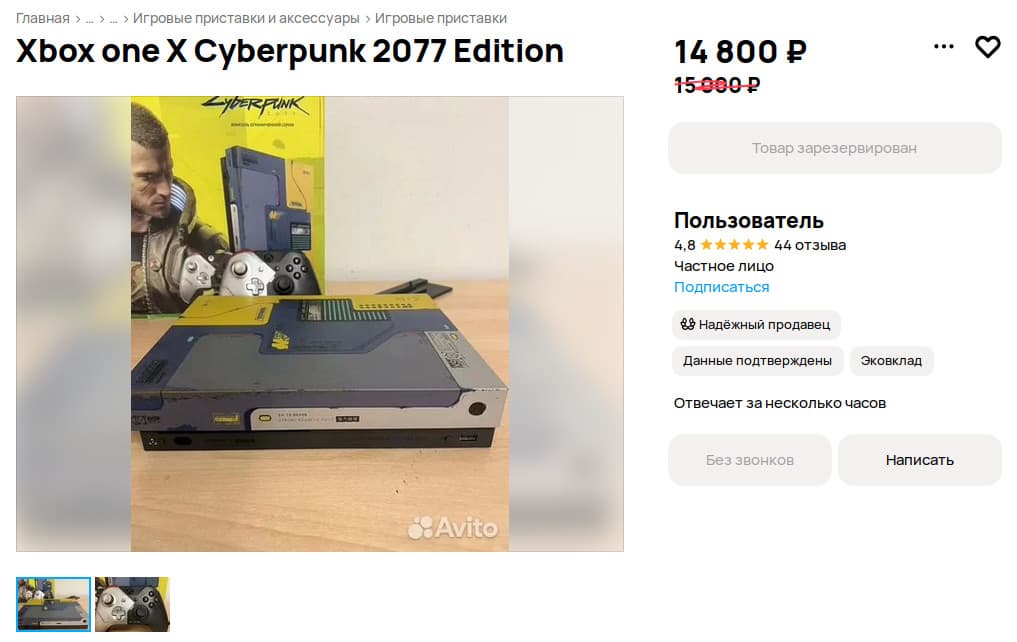Add listing to favorites with heart icon

988,47
